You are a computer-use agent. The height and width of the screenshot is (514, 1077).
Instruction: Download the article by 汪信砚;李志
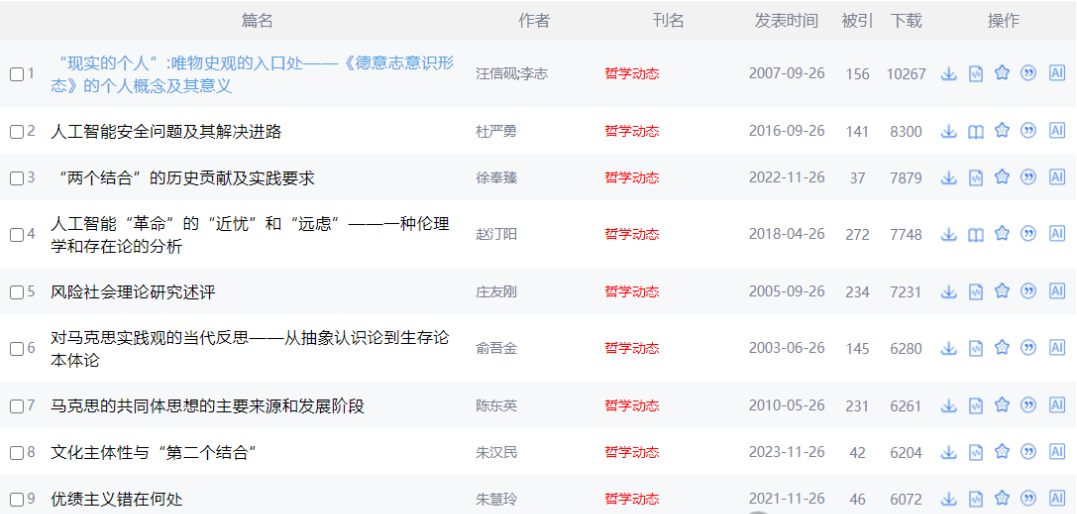(949, 74)
